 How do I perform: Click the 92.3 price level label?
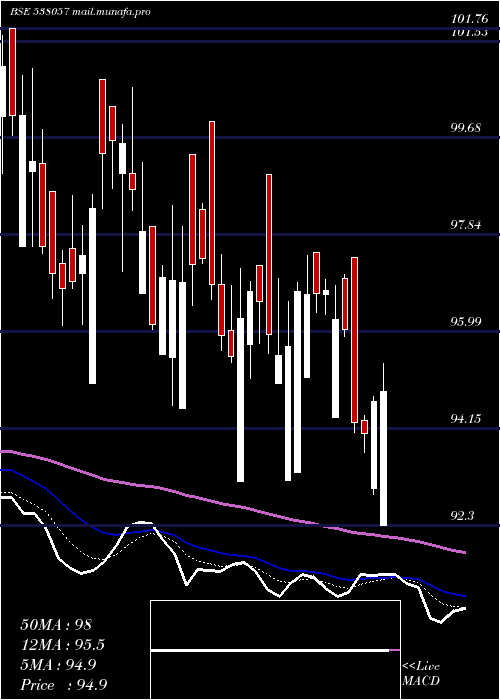tap(462, 516)
